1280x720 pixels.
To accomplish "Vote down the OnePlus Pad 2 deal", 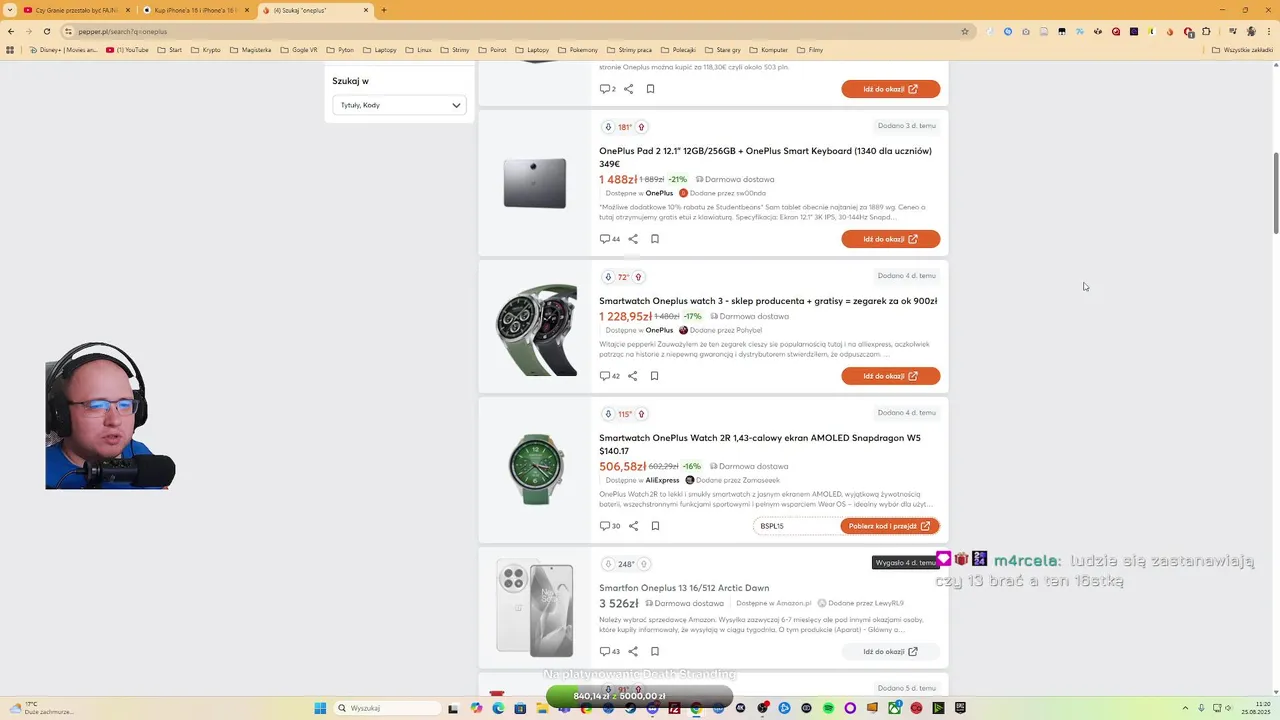I will click(x=608, y=127).
